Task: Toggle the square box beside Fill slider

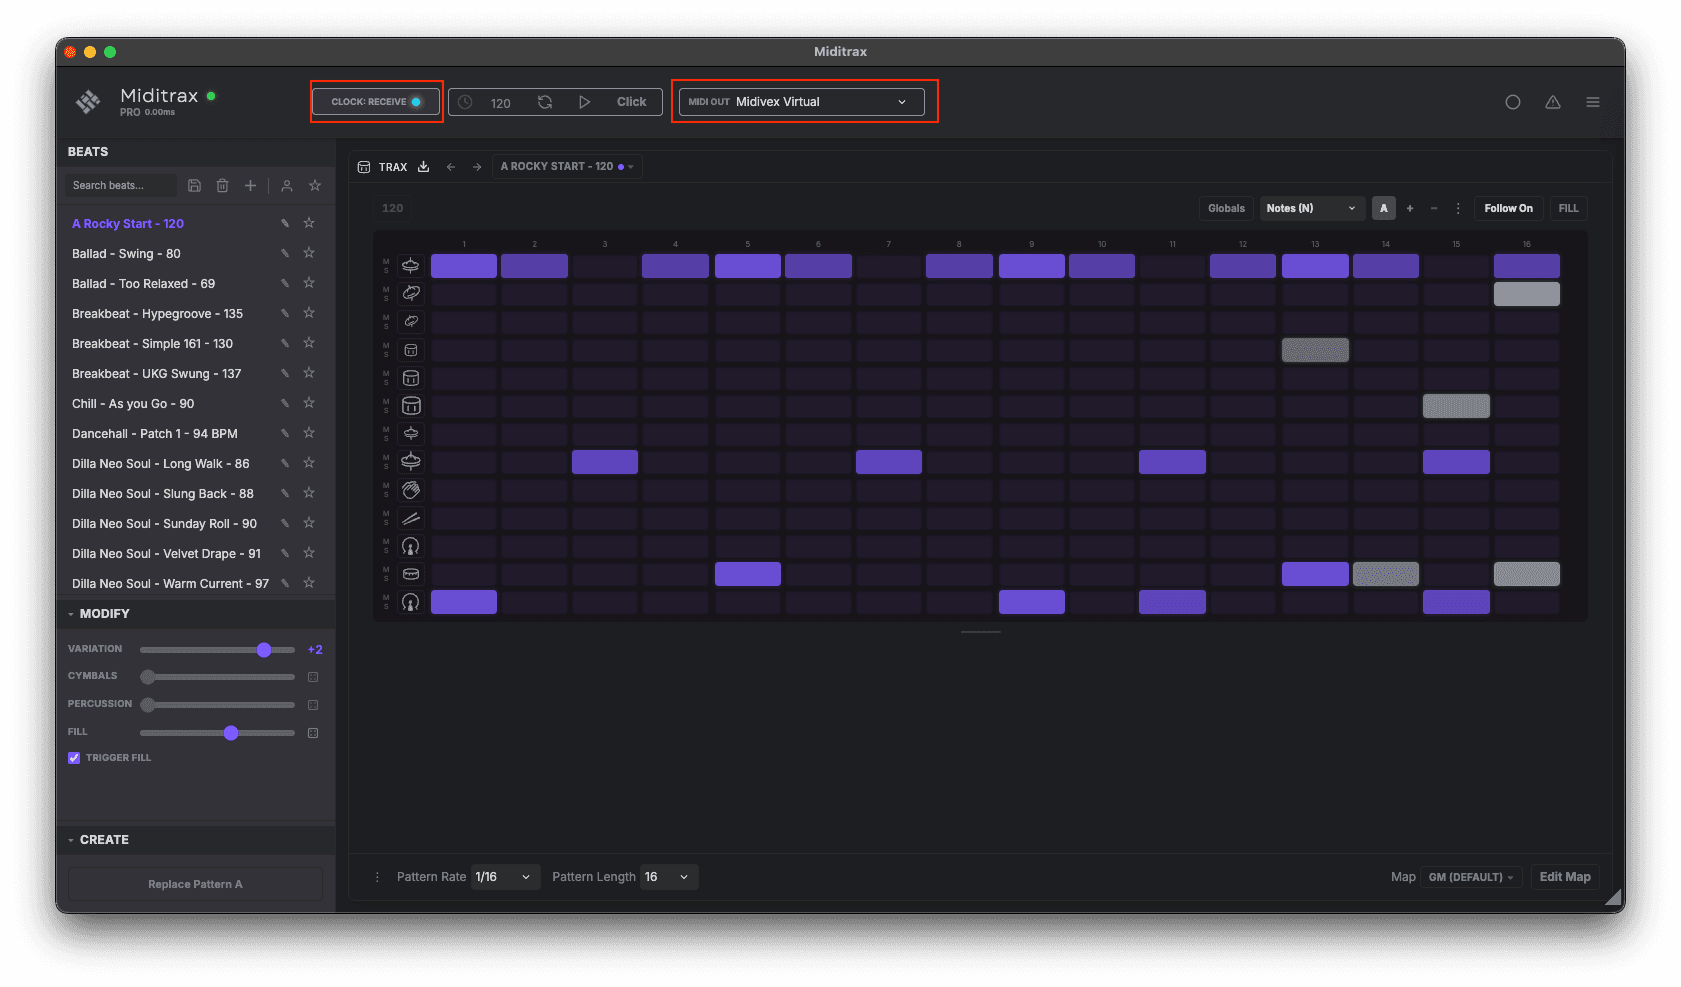Action: click(x=313, y=733)
